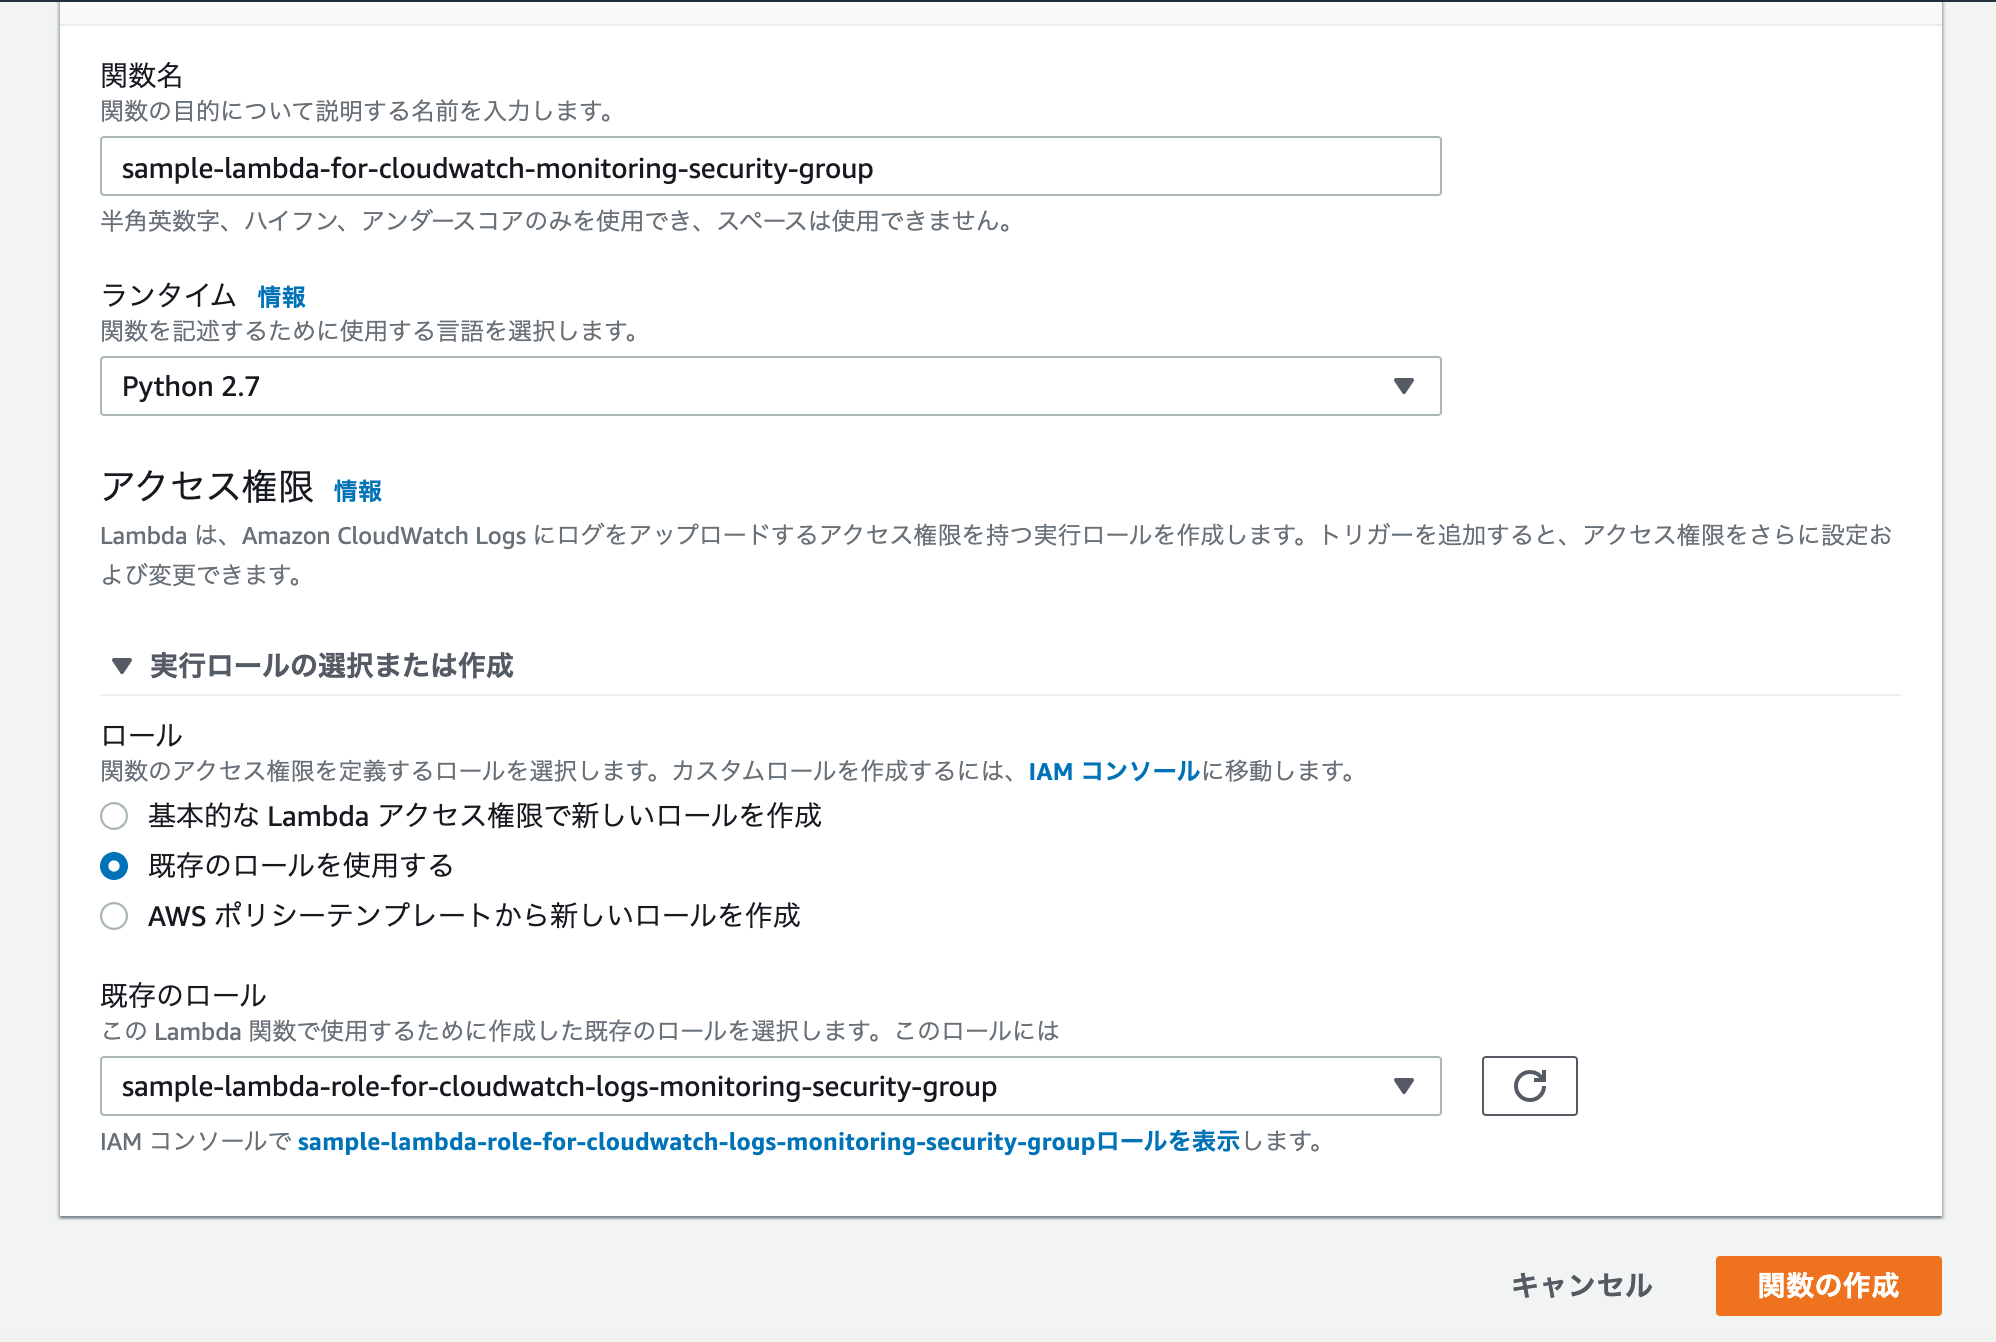Select 基本的な Lambda アクセス権限で新しいロールを作成 radio
This screenshot has width=1996, height=1342.
pyautogui.click(x=114, y=816)
